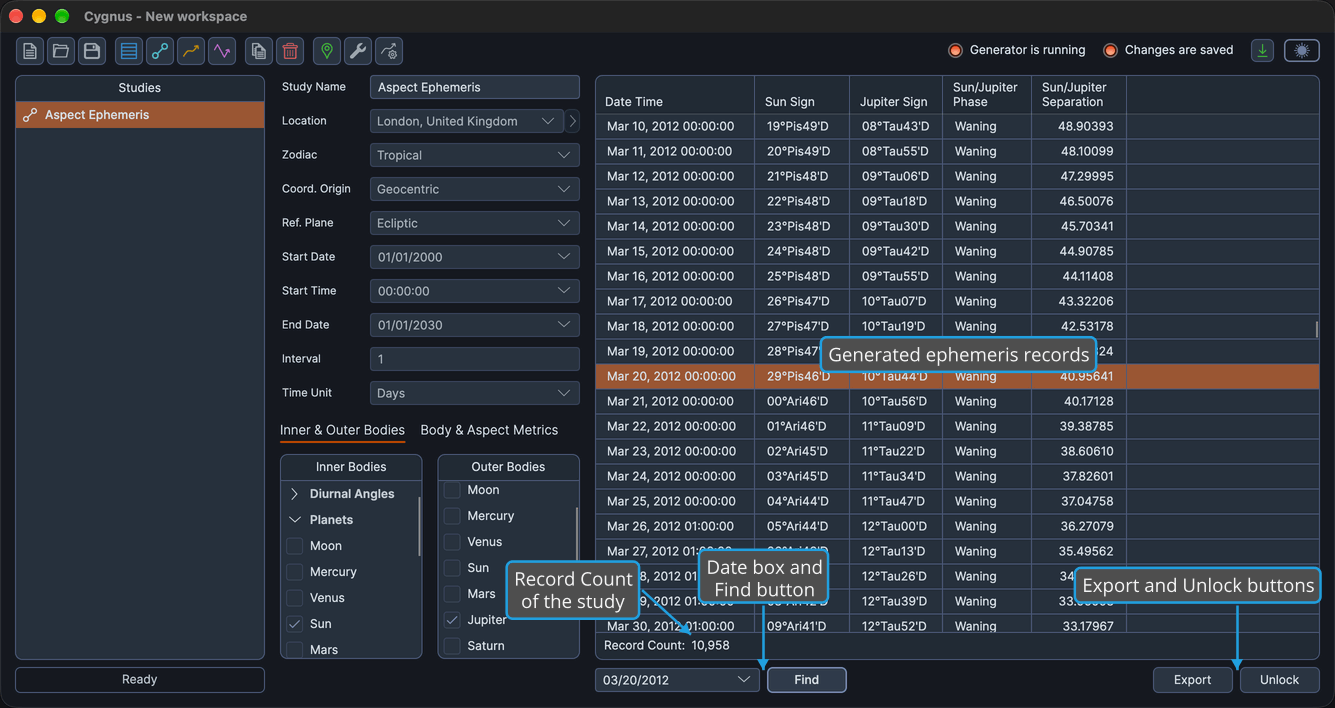1335x708 pixels.
Task: Click the Sun/Jupiter Separation column header
Action: click(x=1080, y=95)
